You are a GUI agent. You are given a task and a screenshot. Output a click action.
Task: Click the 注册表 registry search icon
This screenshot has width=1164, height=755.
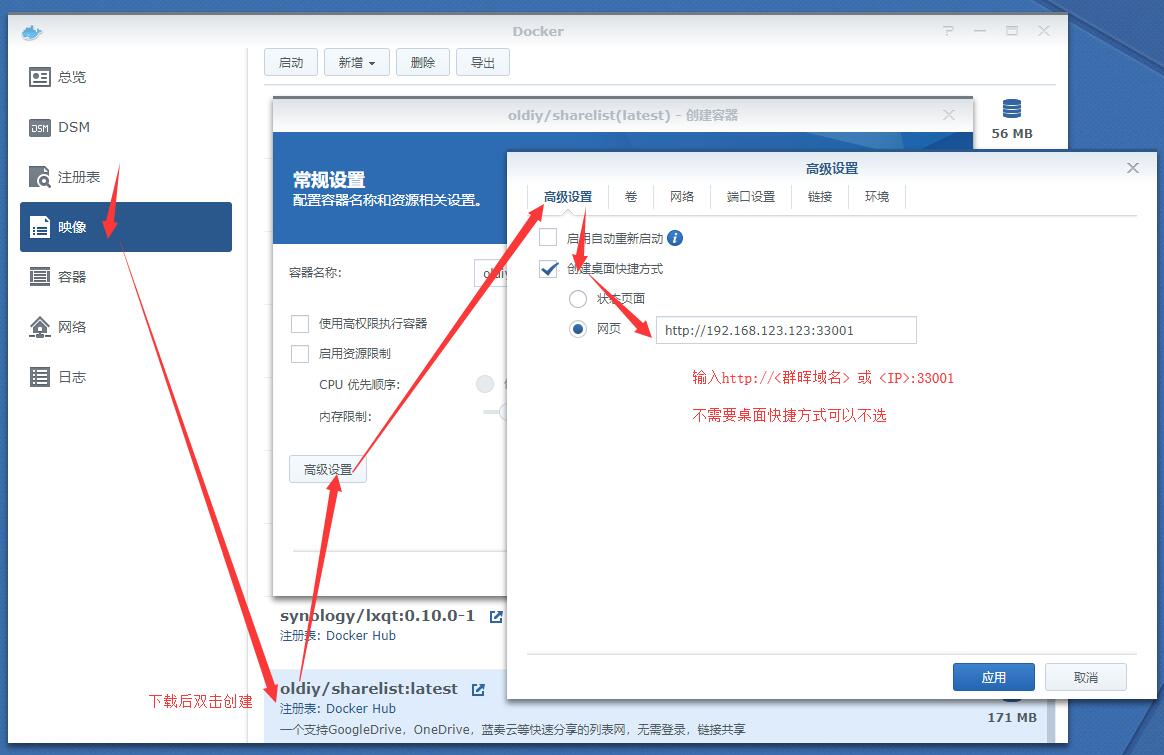tap(39, 177)
